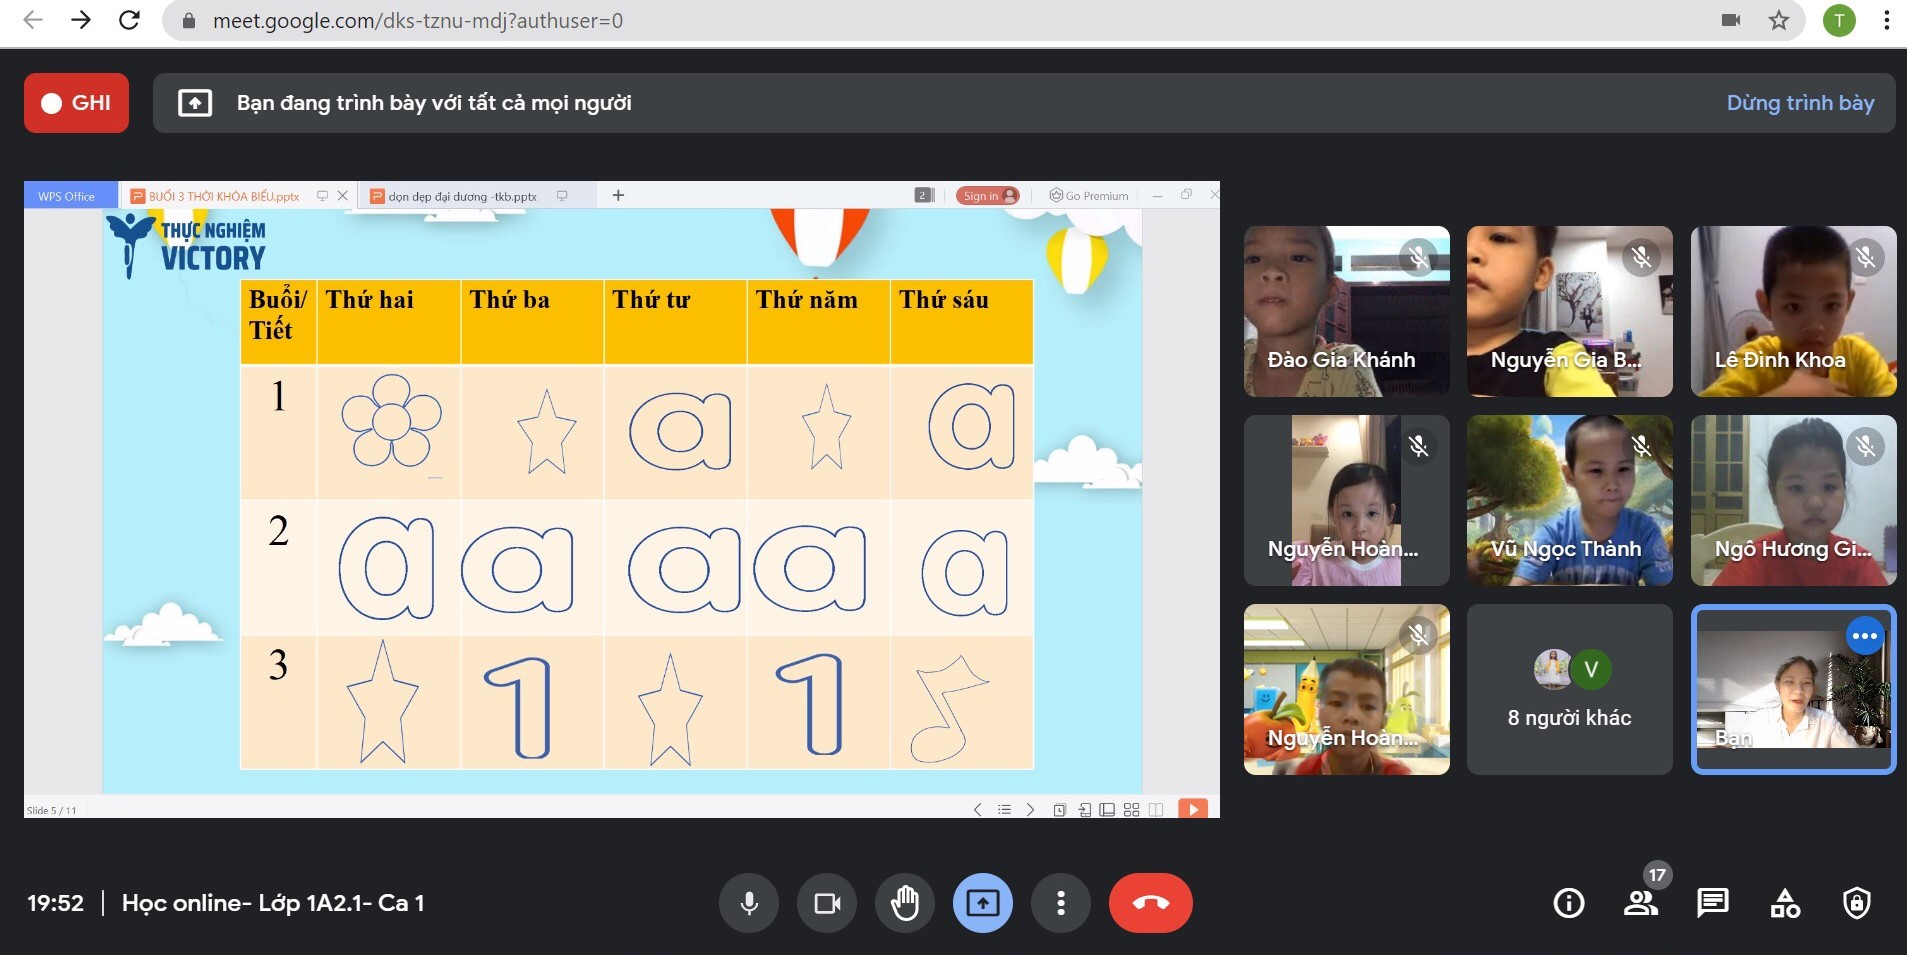The width and height of the screenshot is (1907, 955).
Task: Mute the microphone in call controls
Action: click(x=748, y=903)
